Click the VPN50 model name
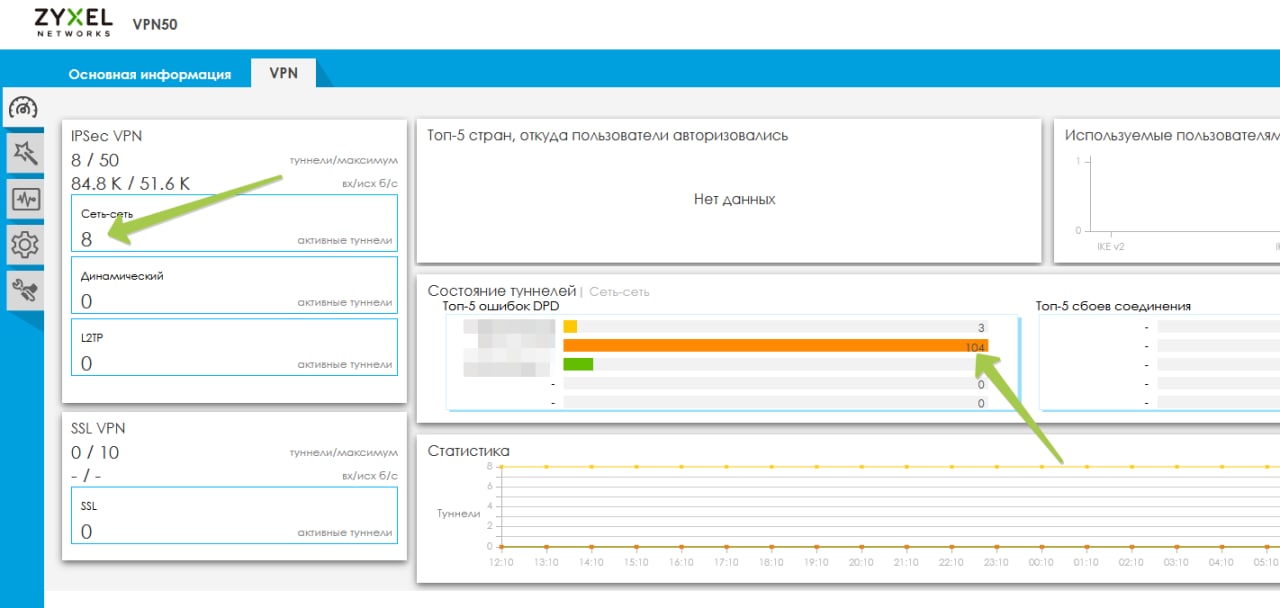Screen dimensions: 1280x608 [155, 24]
